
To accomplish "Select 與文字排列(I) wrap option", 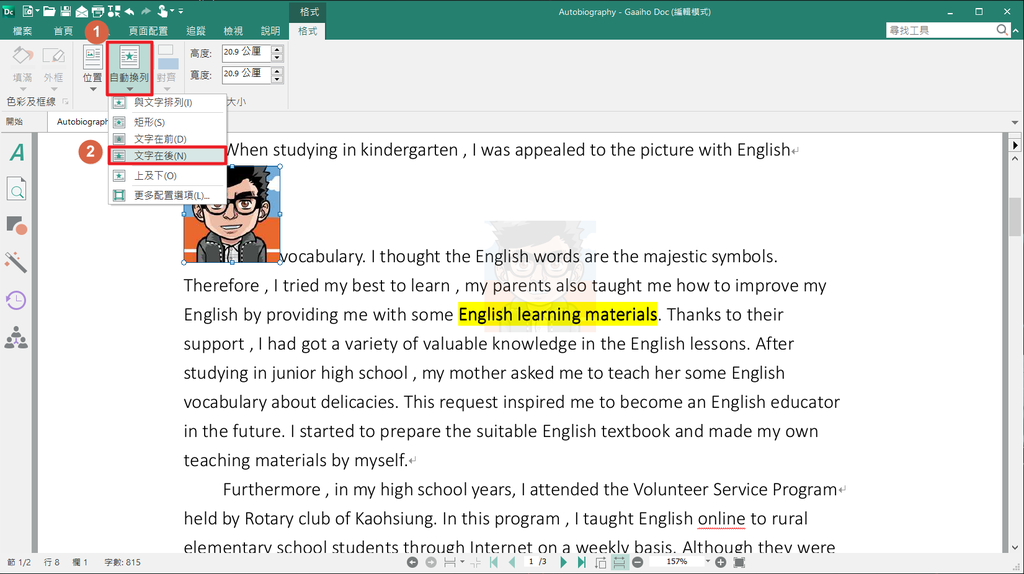I will tap(167, 103).
